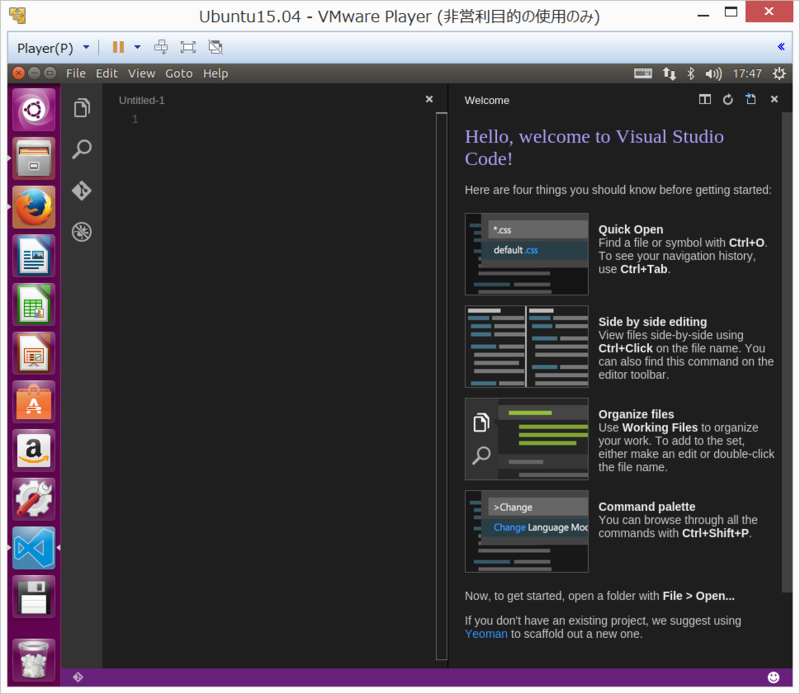800x694 pixels.
Task: Open the File menu
Action: [x=76, y=73]
